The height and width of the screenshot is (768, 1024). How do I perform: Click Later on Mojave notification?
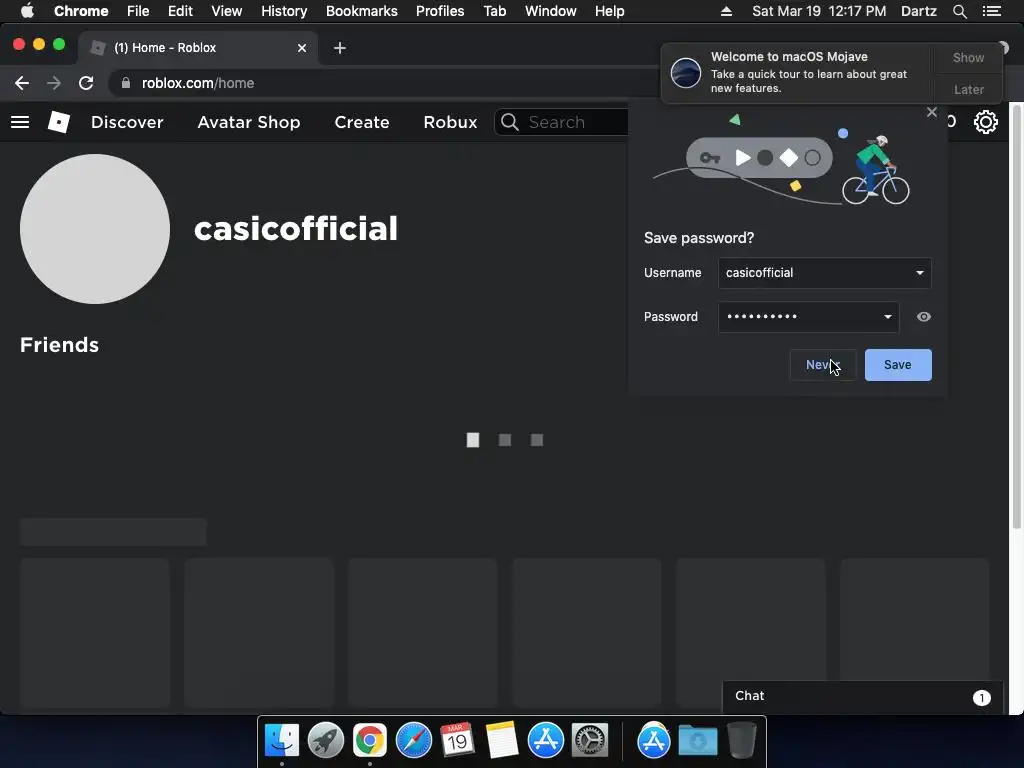point(968,89)
